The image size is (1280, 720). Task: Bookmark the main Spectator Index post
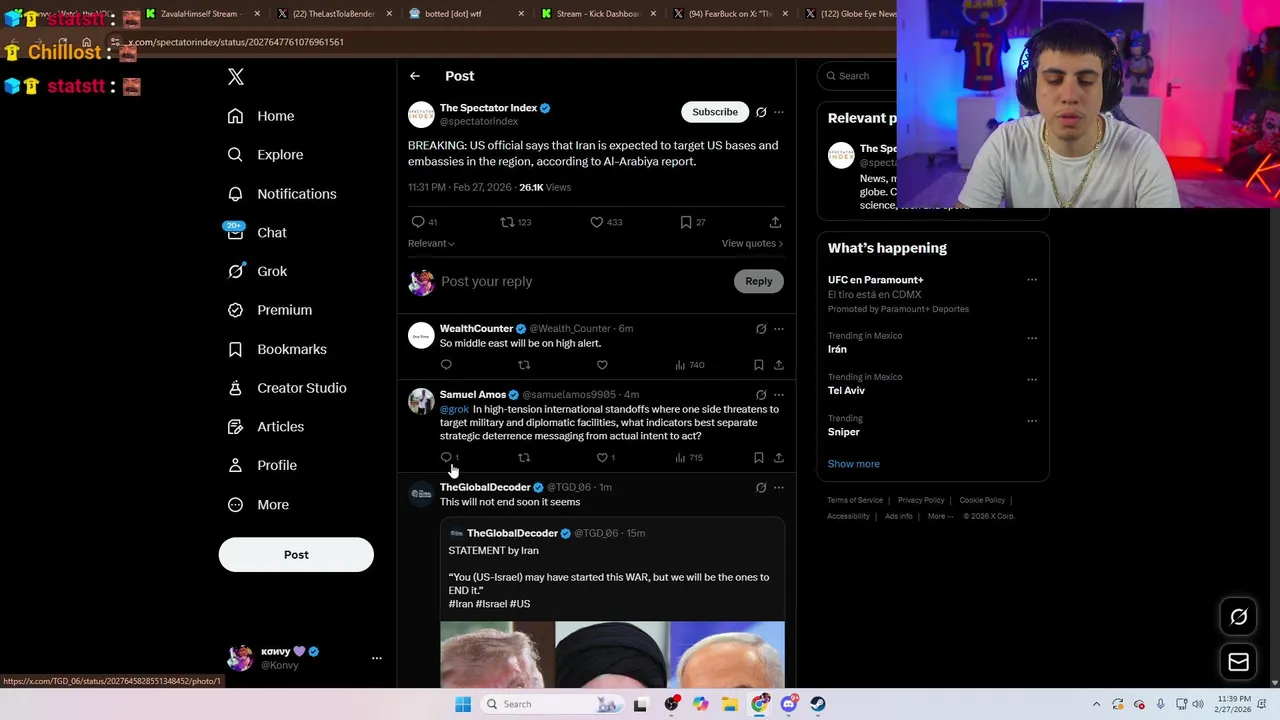[686, 222]
